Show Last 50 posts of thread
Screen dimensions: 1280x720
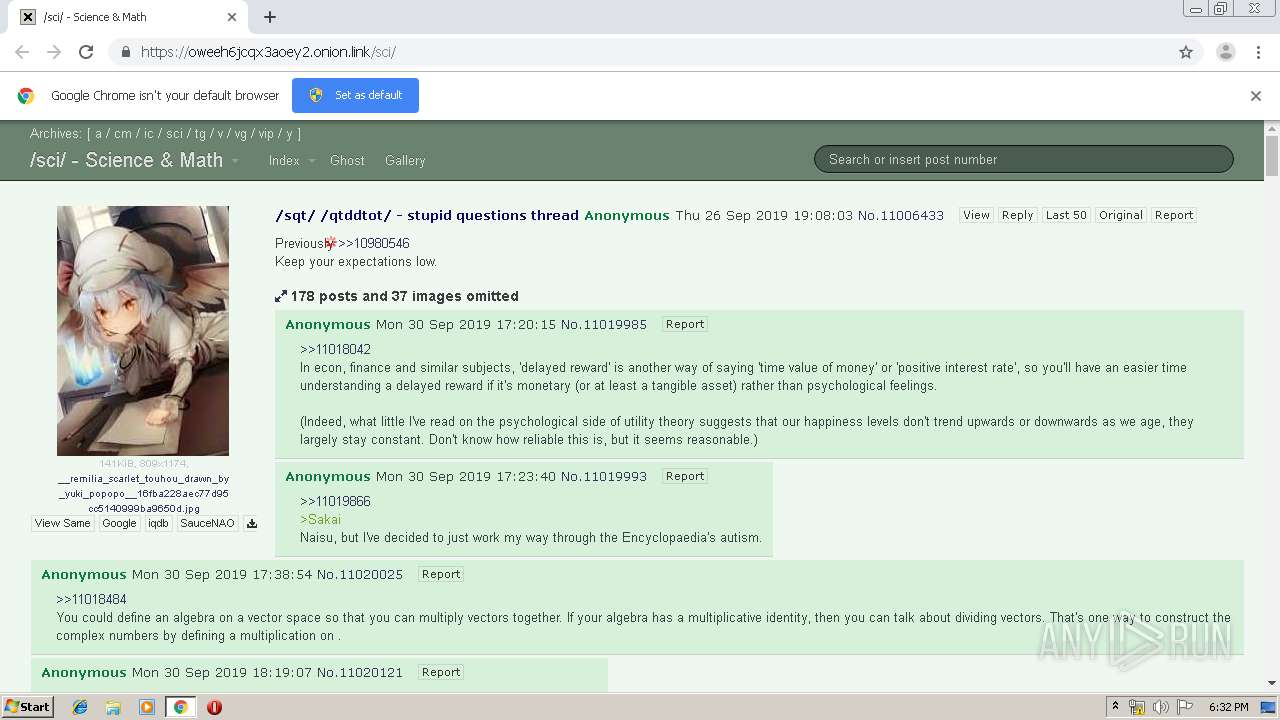pyautogui.click(x=1066, y=215)
